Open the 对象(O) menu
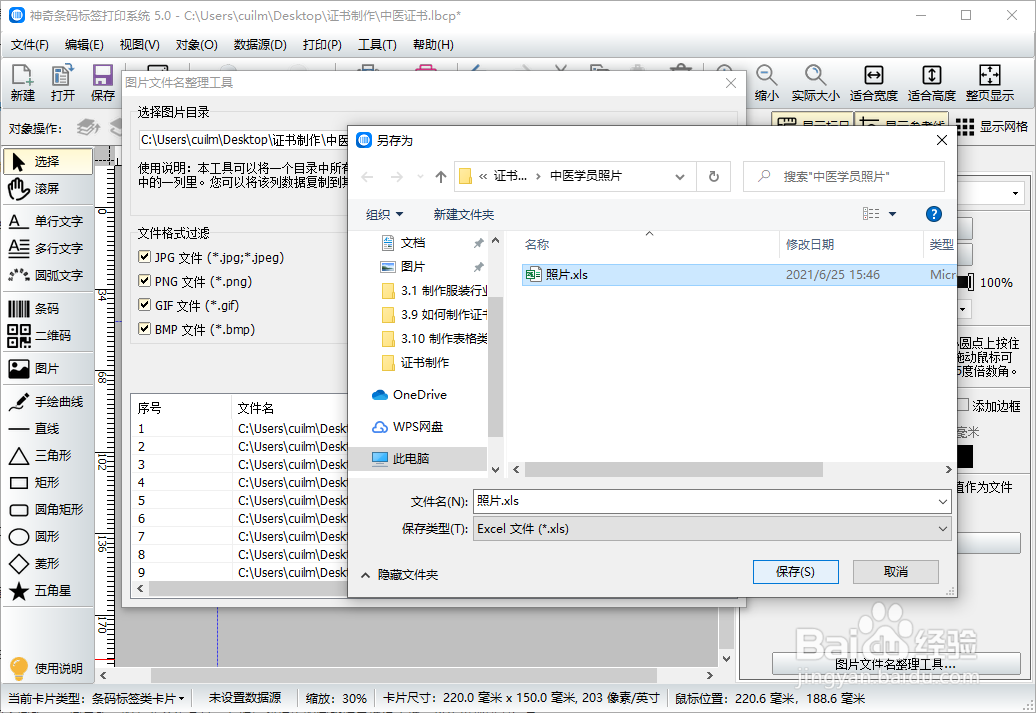This screenshot has width=1036, height=713. click(x=196, y=45)
